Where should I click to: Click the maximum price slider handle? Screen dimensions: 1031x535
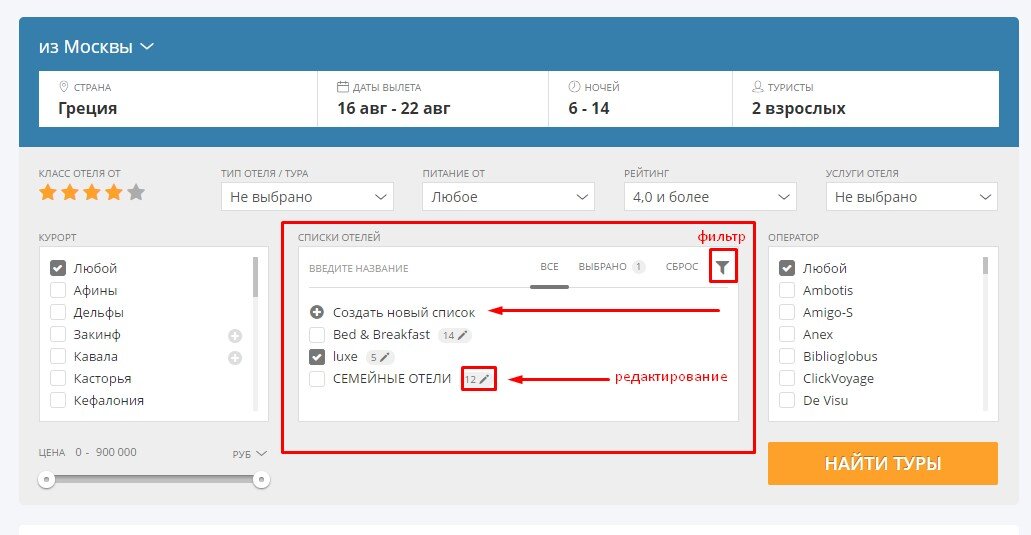(261, 480)
